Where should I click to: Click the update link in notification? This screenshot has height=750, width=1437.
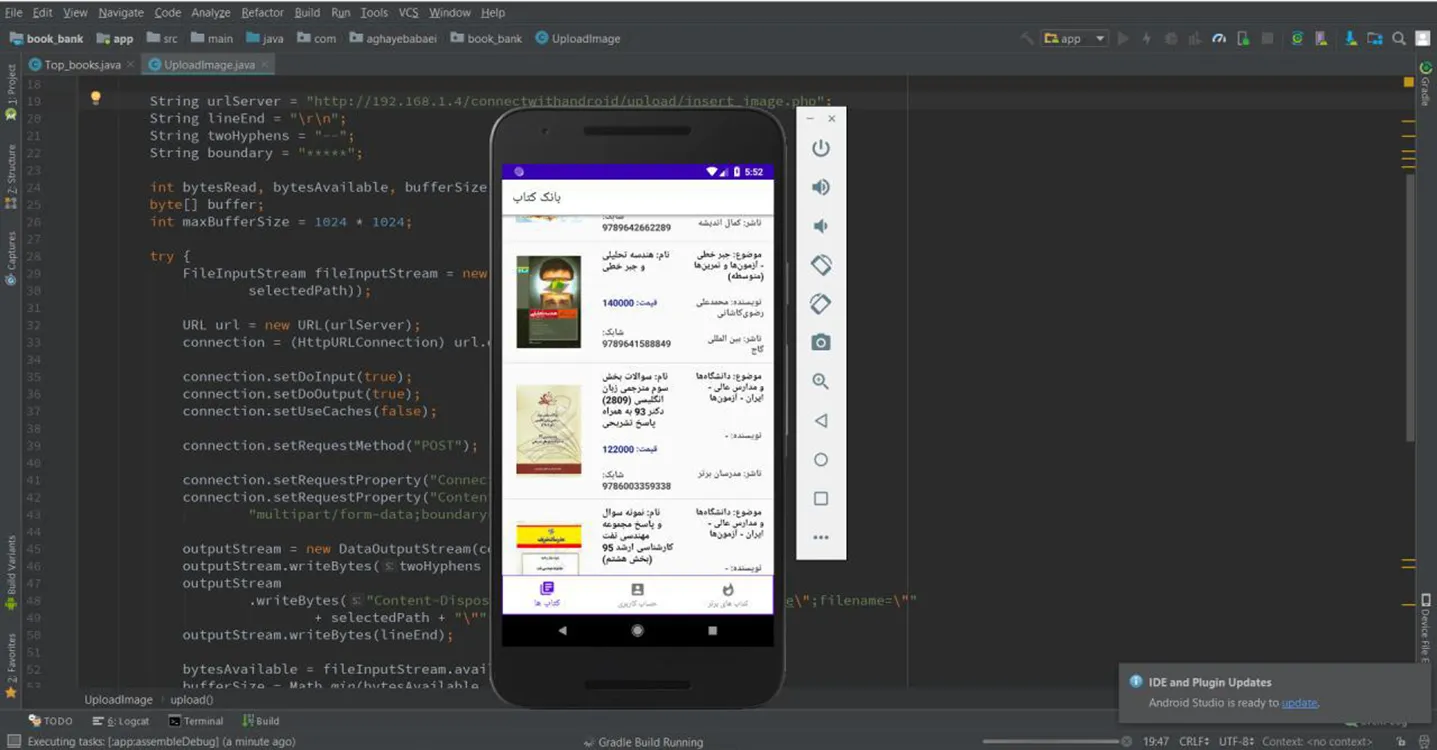click(1299, 703)
